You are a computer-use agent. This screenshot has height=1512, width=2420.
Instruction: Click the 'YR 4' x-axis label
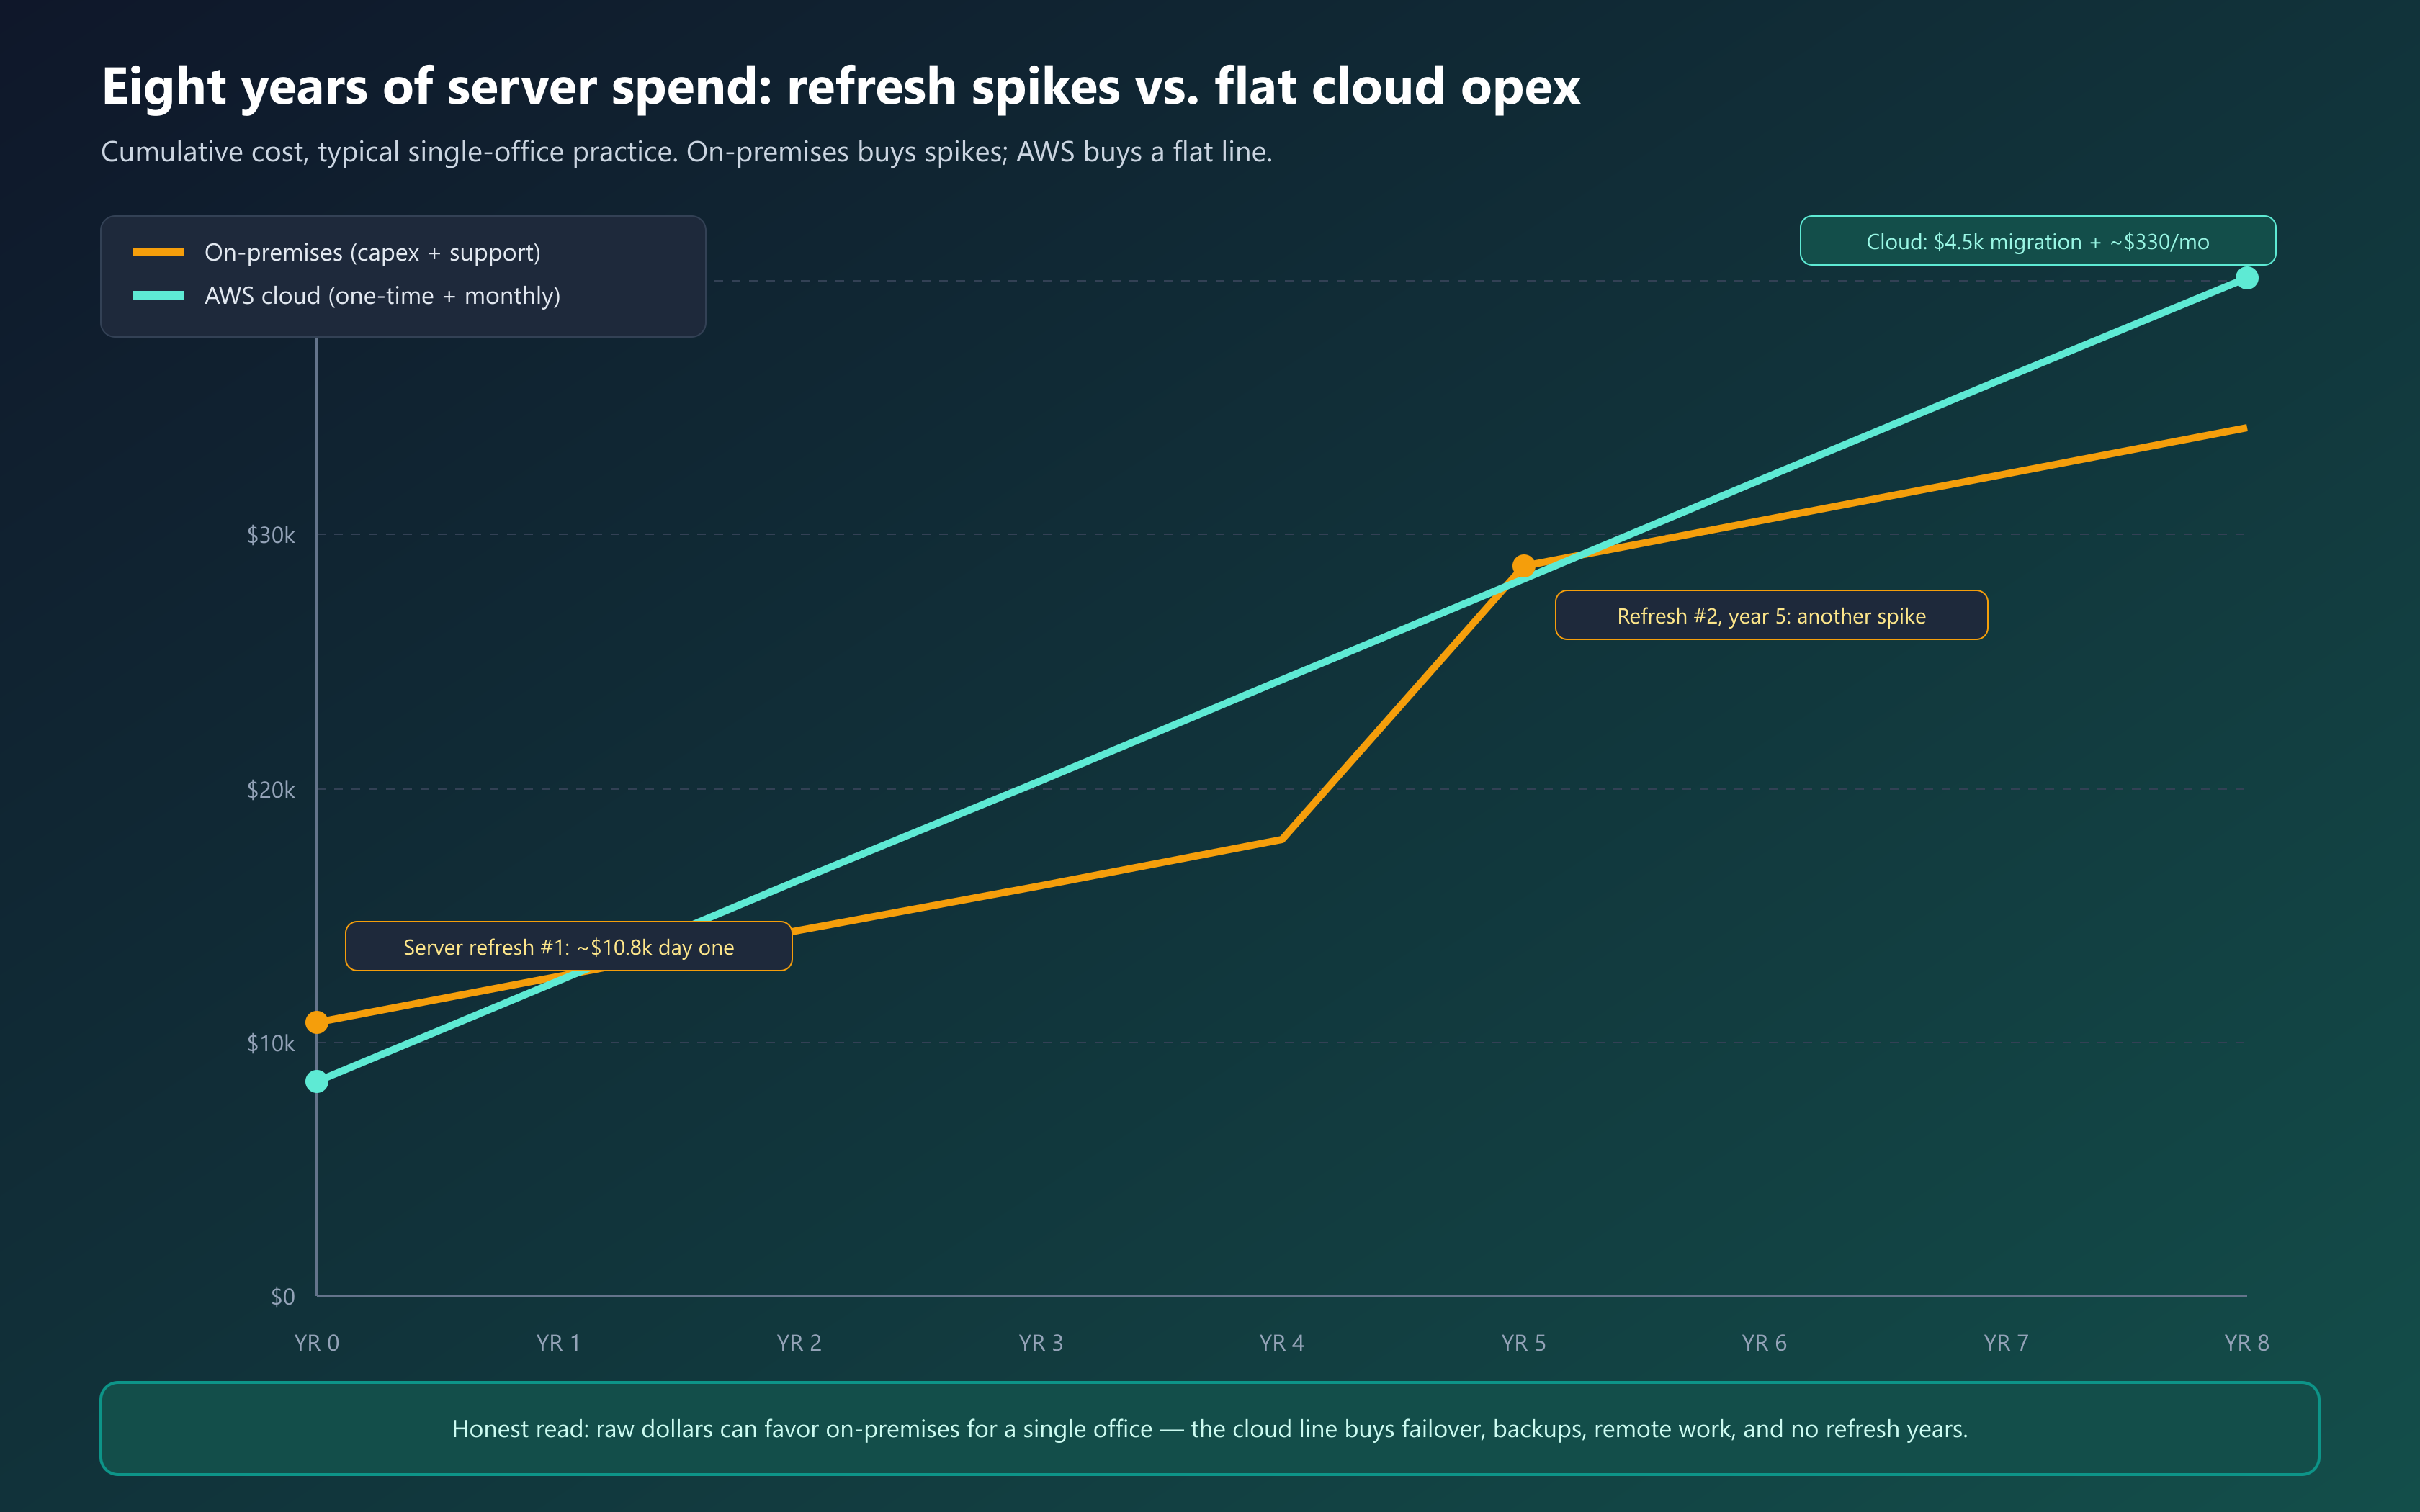1282,1343
